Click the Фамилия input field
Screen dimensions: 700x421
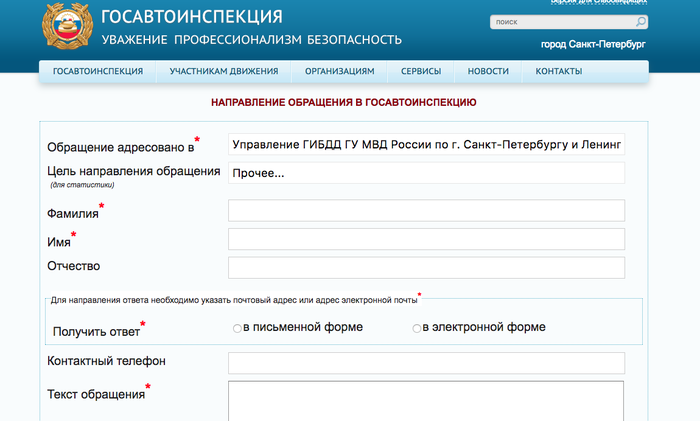(x=426, y=210)
